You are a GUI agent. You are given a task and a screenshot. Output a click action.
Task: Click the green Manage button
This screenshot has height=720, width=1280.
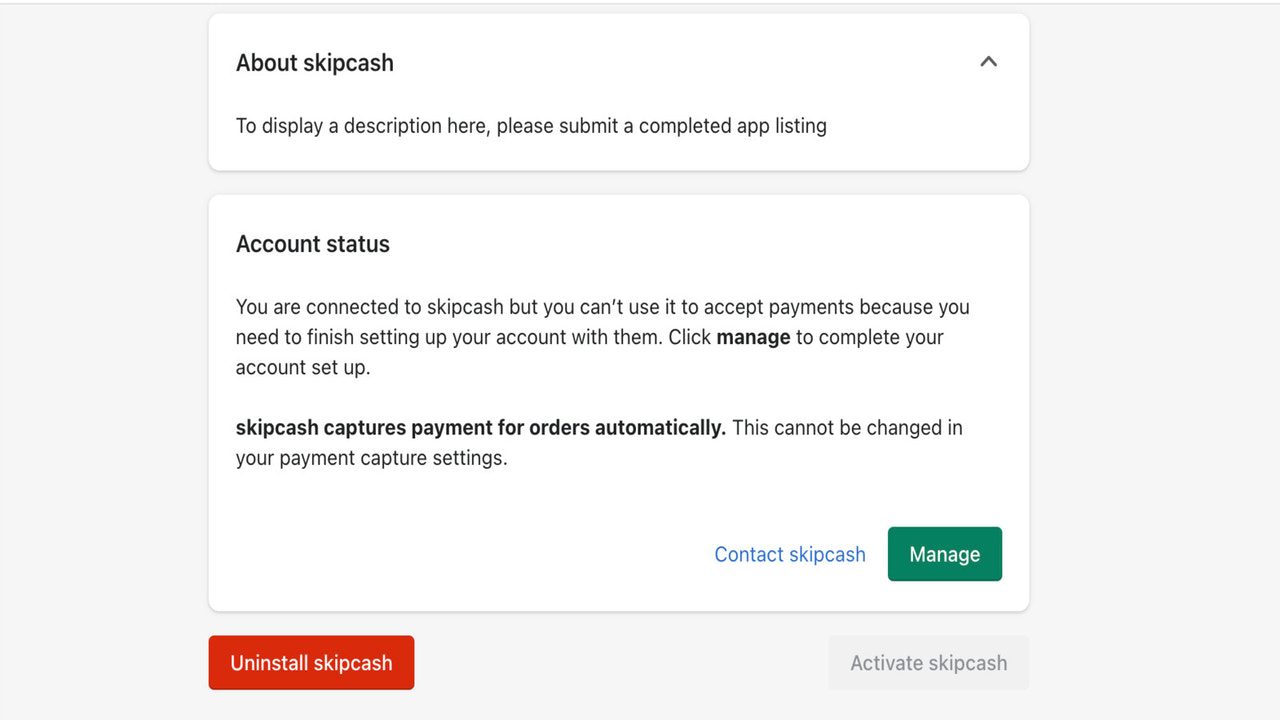tap(945, 554)
